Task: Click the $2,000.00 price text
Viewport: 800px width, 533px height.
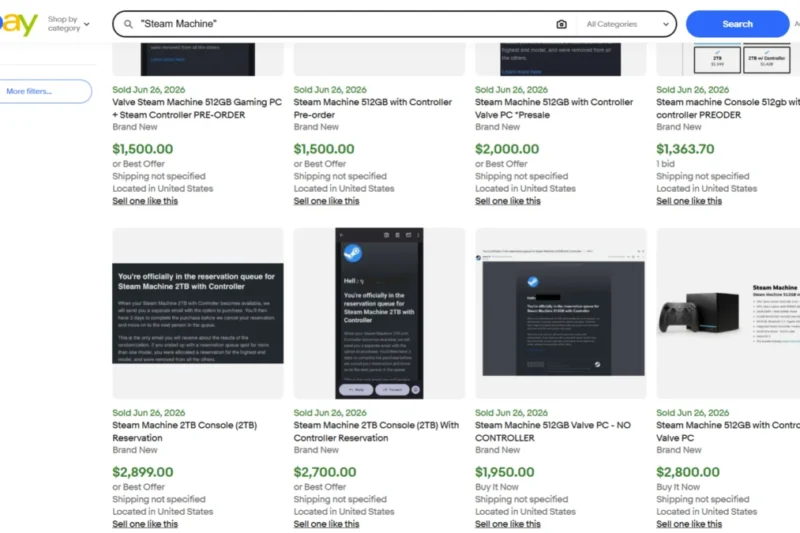Action: click(x=507, y=149)
